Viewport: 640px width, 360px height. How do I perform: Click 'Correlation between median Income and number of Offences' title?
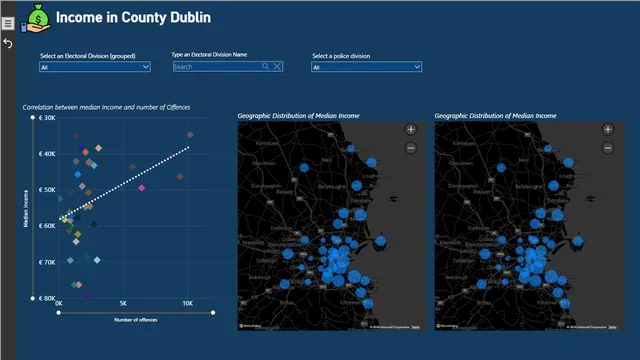tap(106, 107)
